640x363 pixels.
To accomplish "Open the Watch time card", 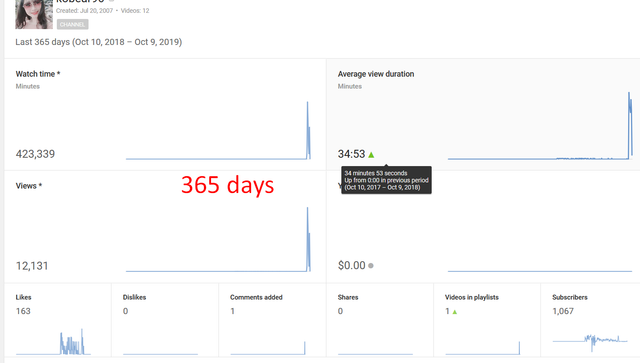I will coord(165,114).
